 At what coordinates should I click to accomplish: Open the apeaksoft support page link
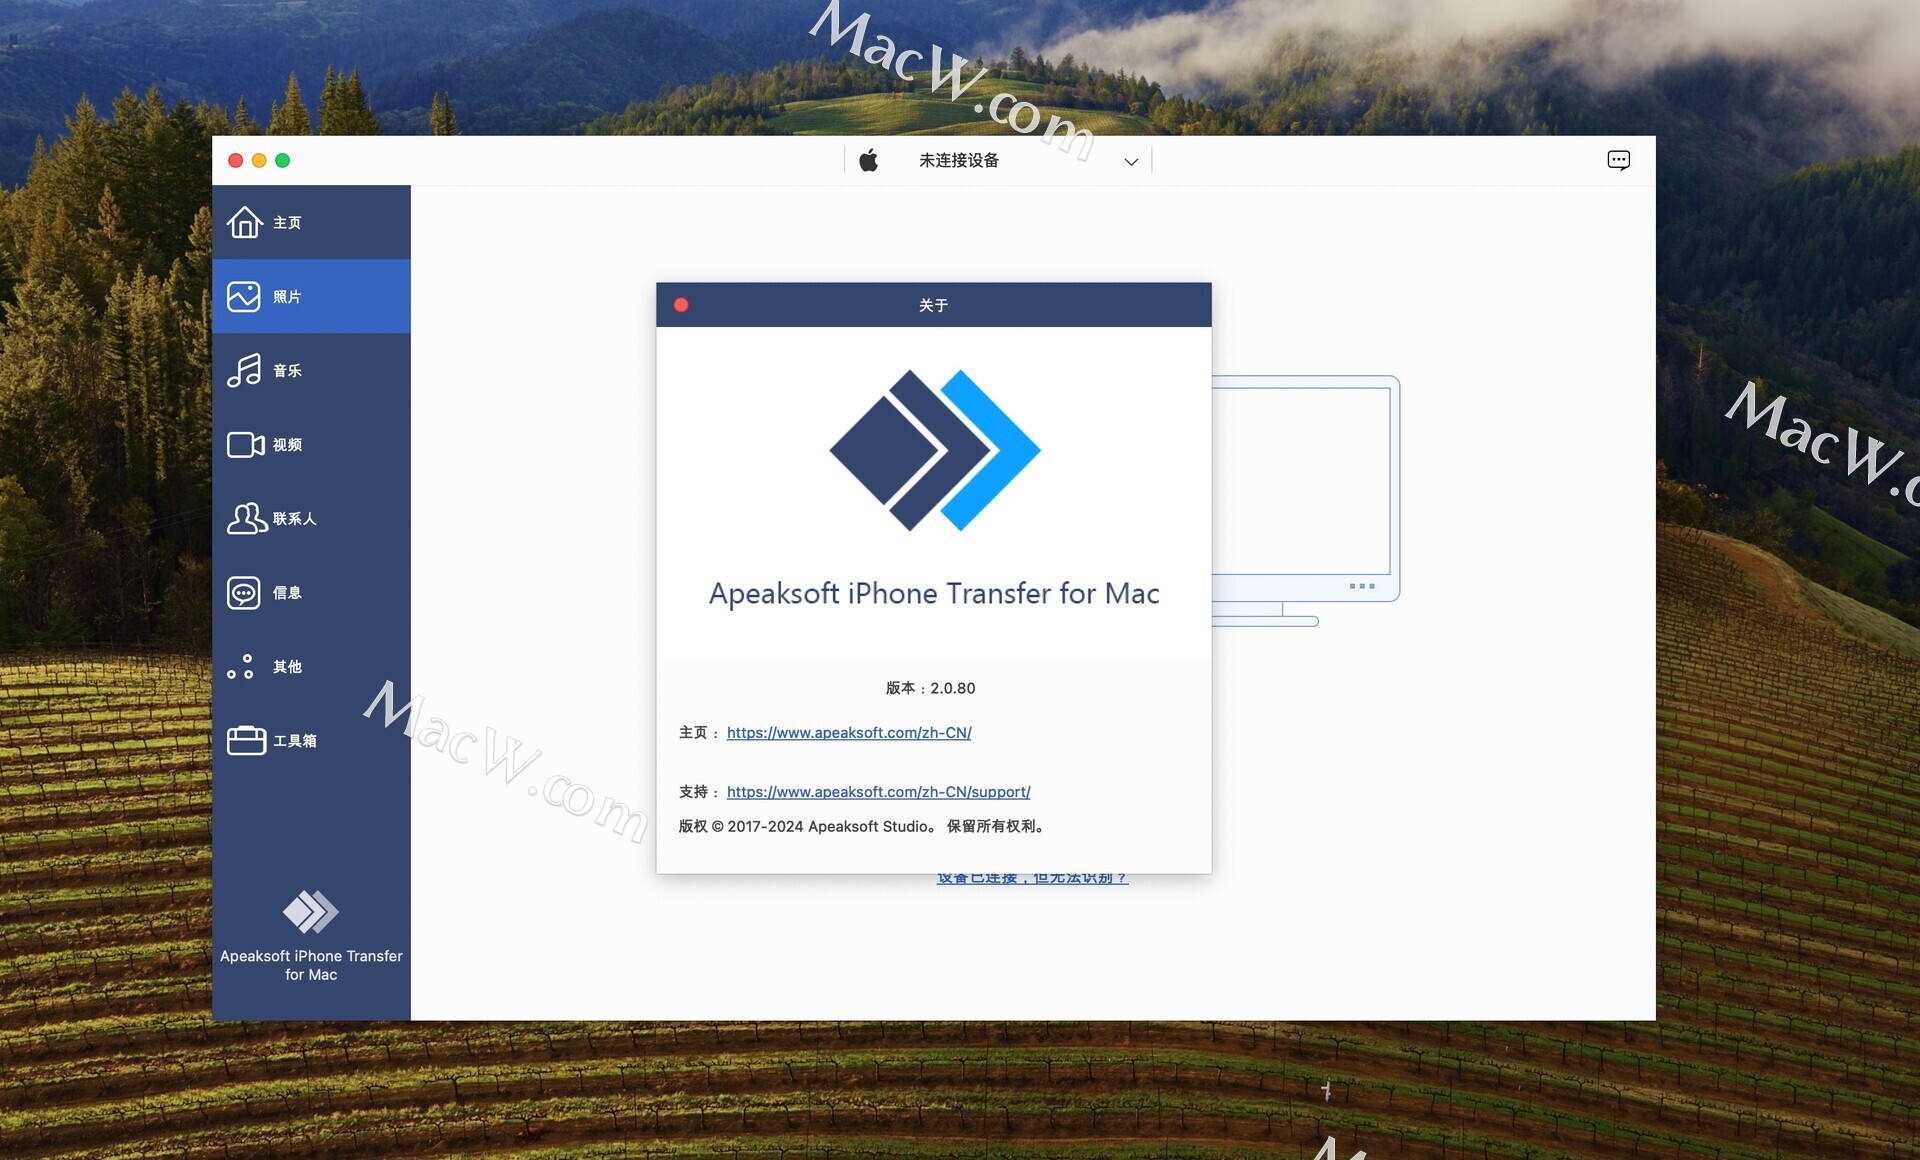pyautogui.click(x=878, y=792)
